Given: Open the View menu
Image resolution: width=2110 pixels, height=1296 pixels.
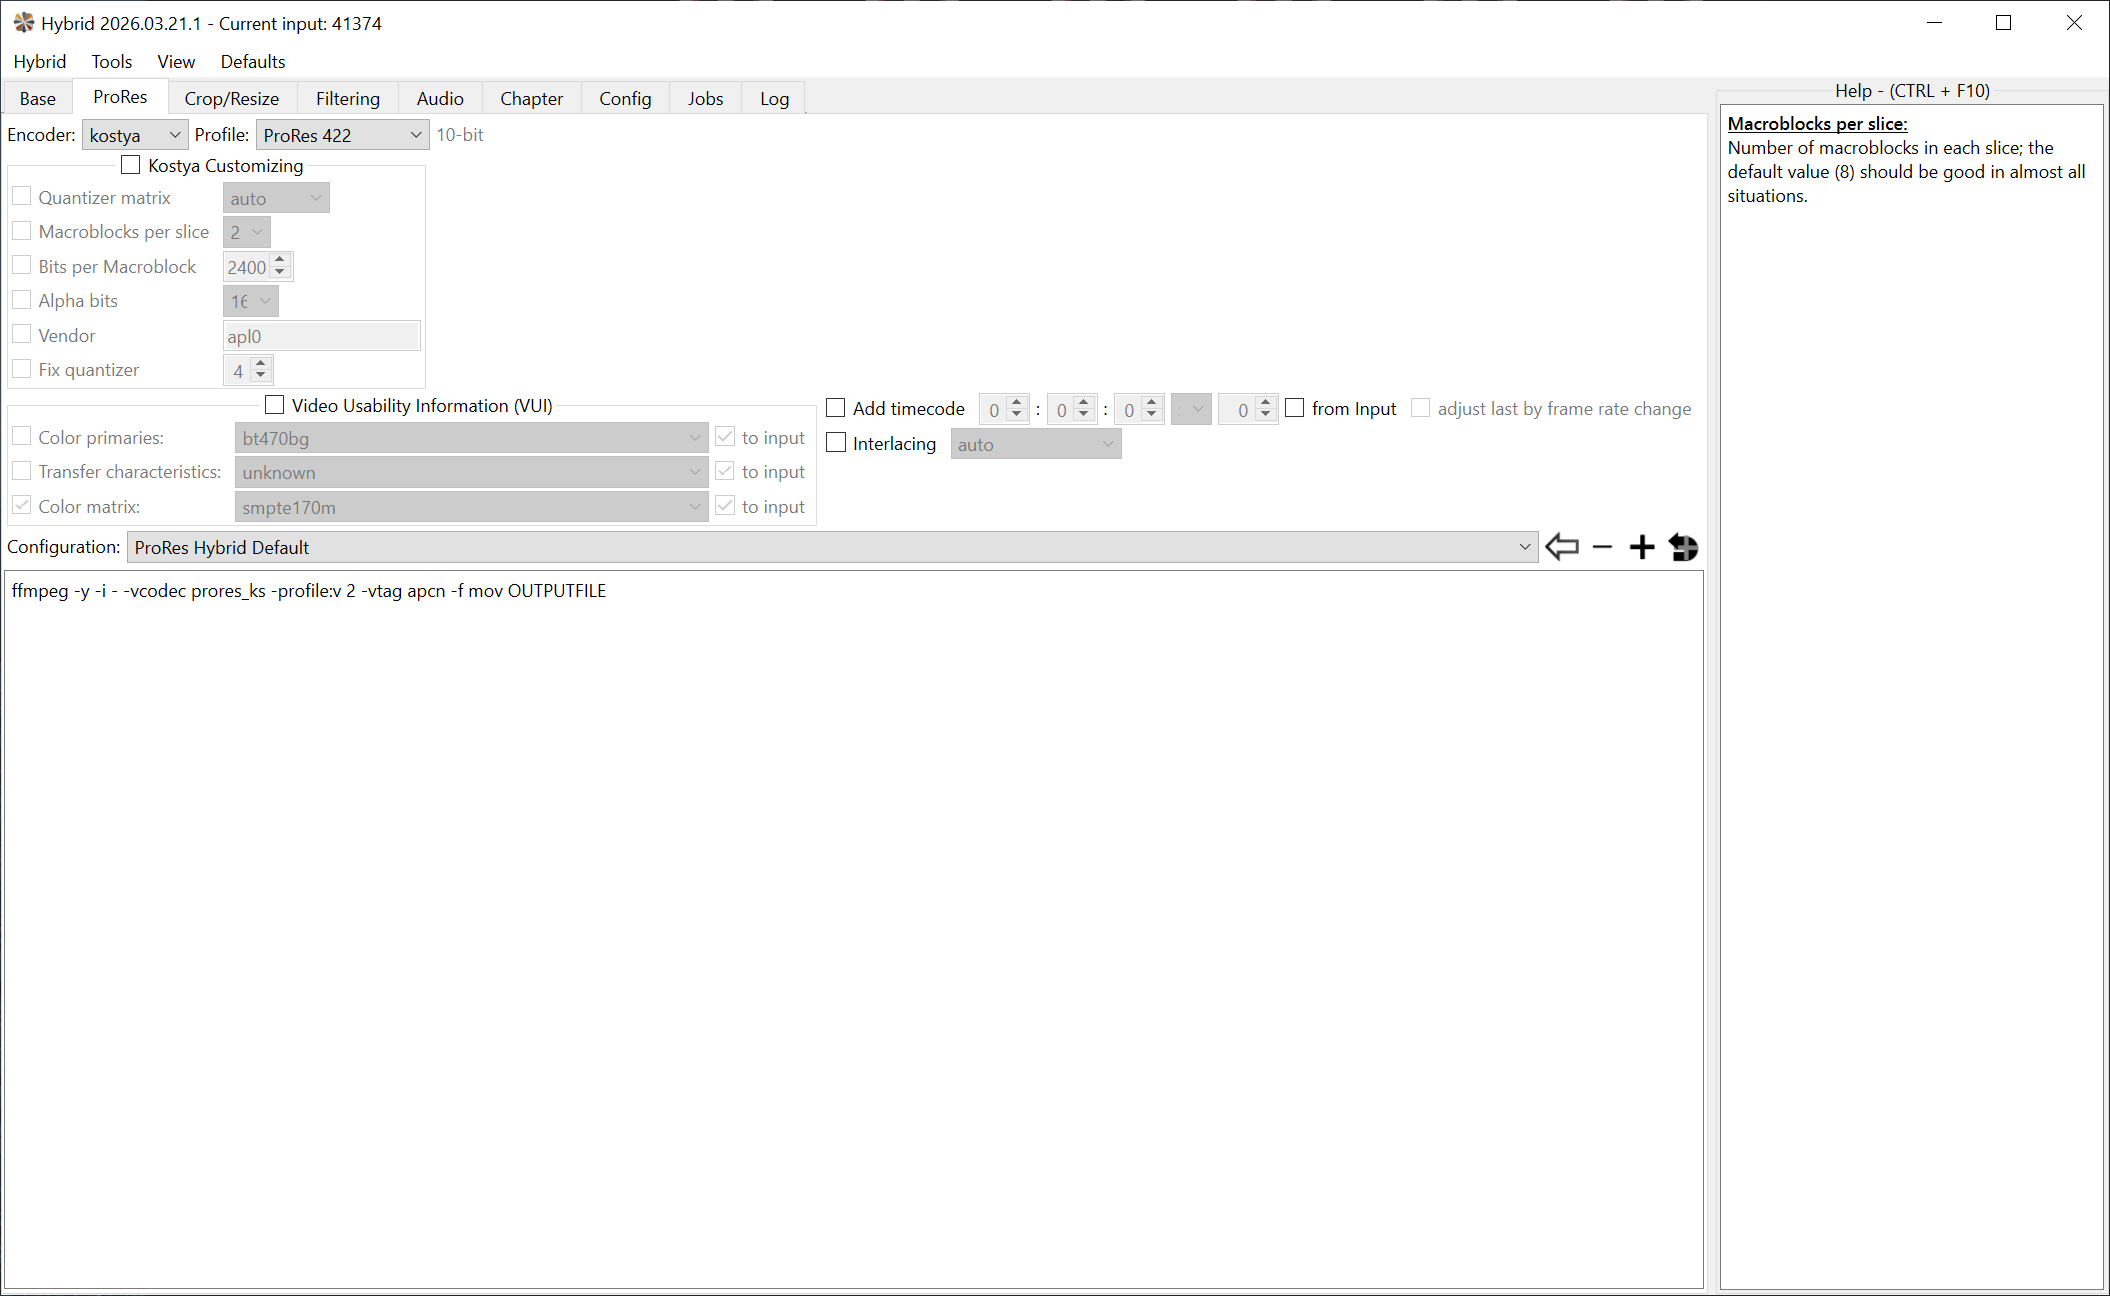Looking at the screenshot, I should point(176,61).
